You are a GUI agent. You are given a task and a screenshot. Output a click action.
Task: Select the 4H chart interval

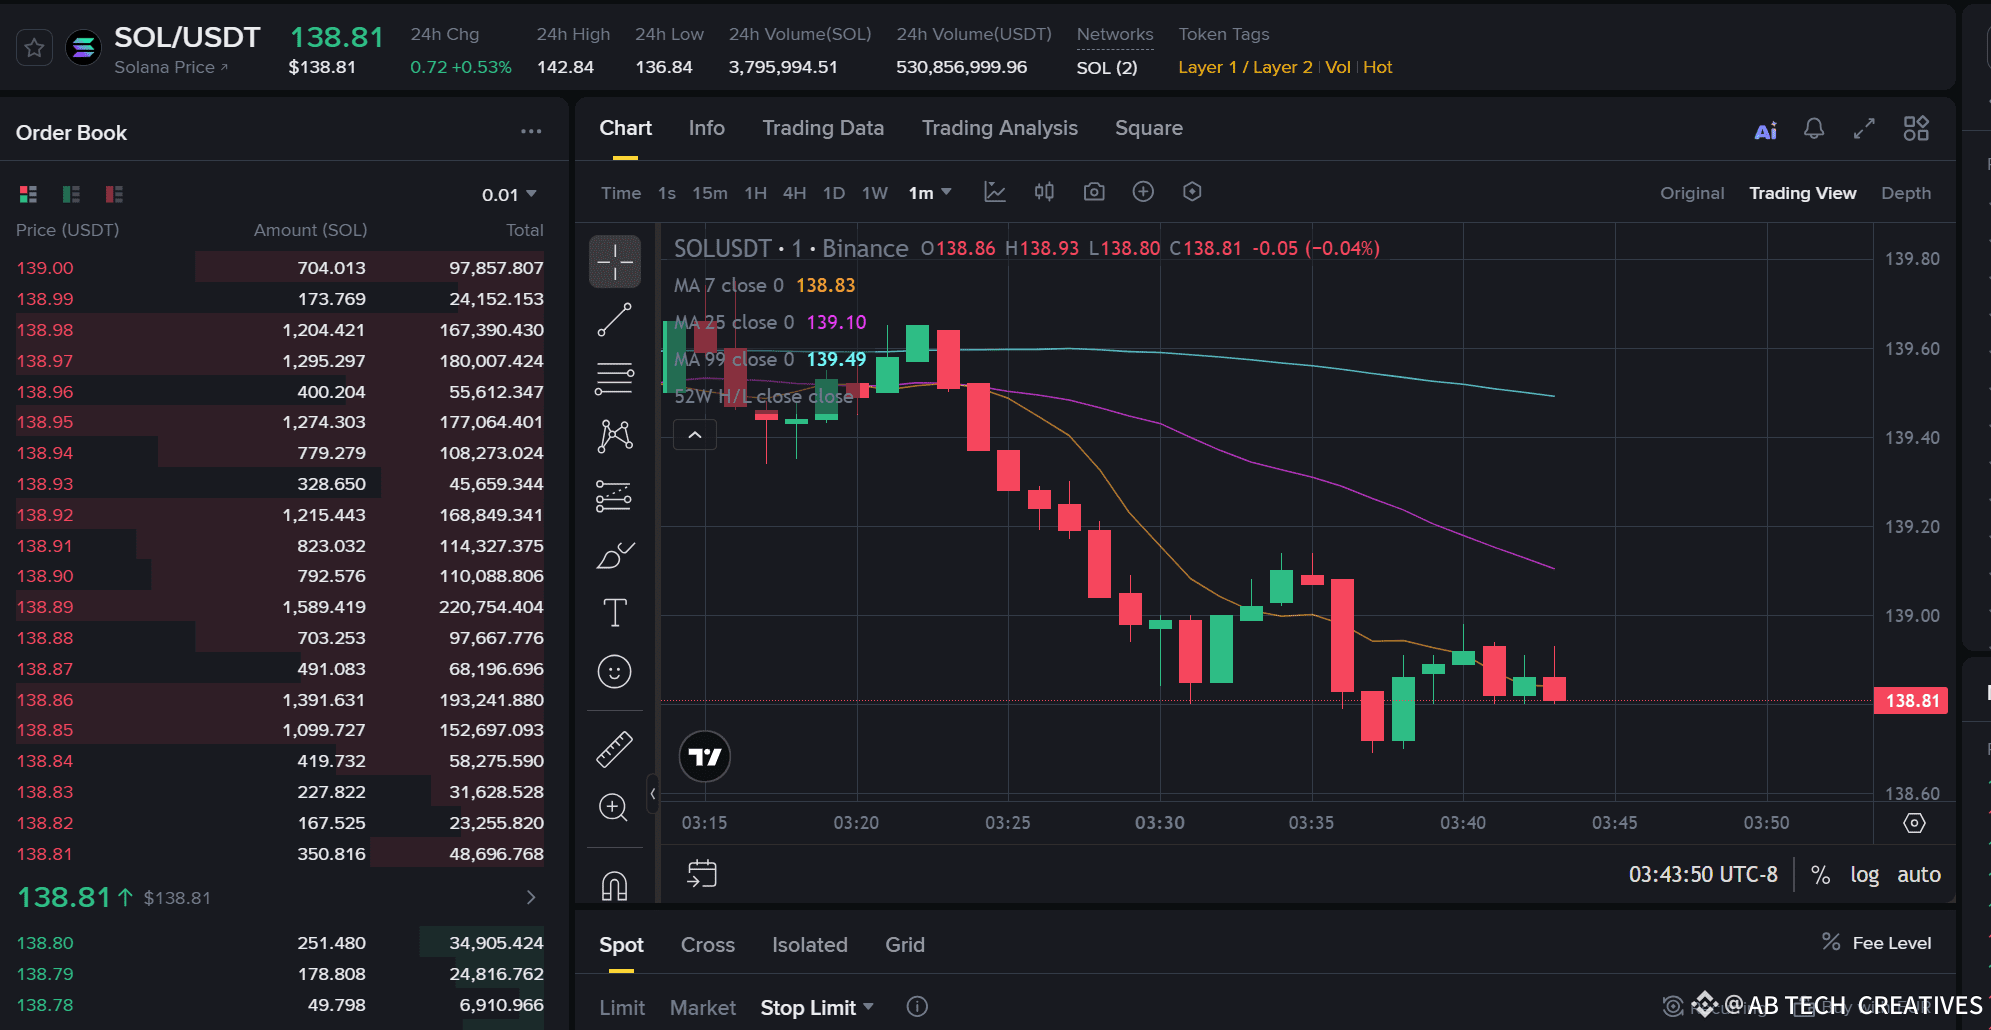click(794, 193)
